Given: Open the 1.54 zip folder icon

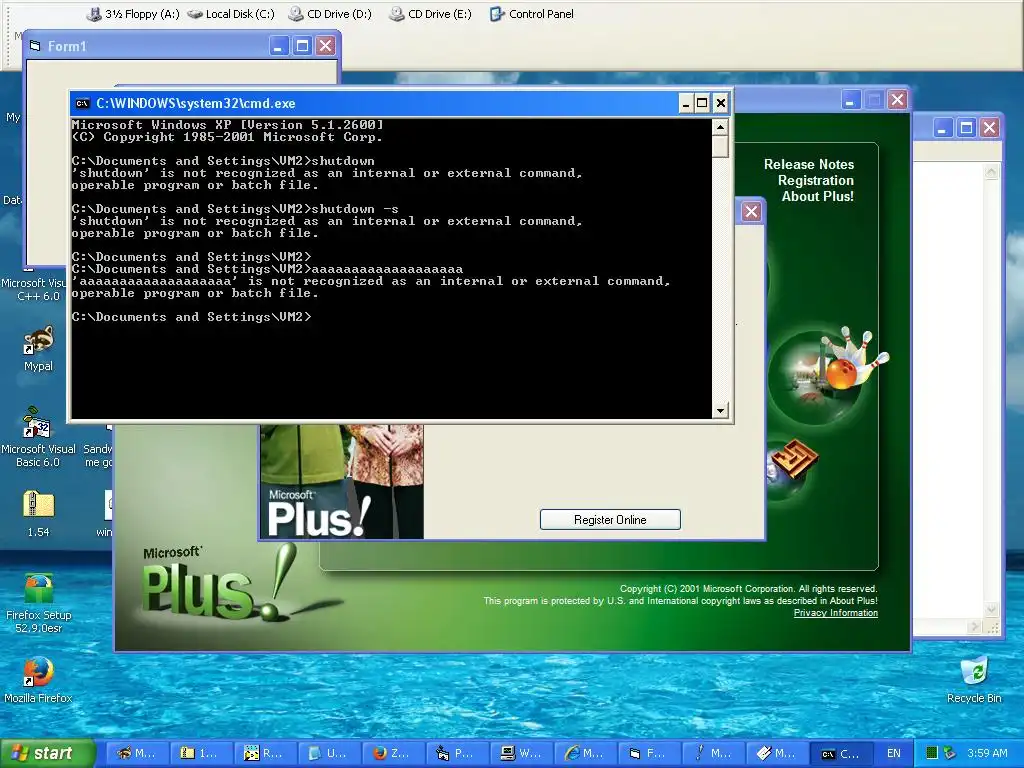Looking at the screenshot, I should [39, 513].
